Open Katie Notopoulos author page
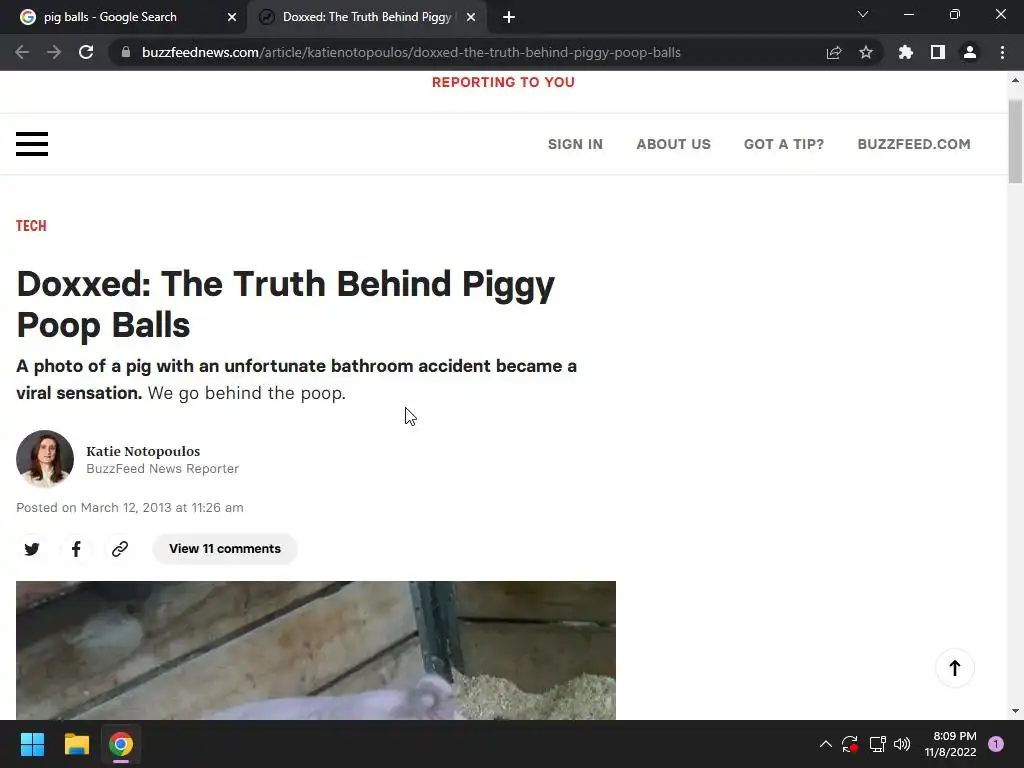1024x768 pixels. (143, 451)
